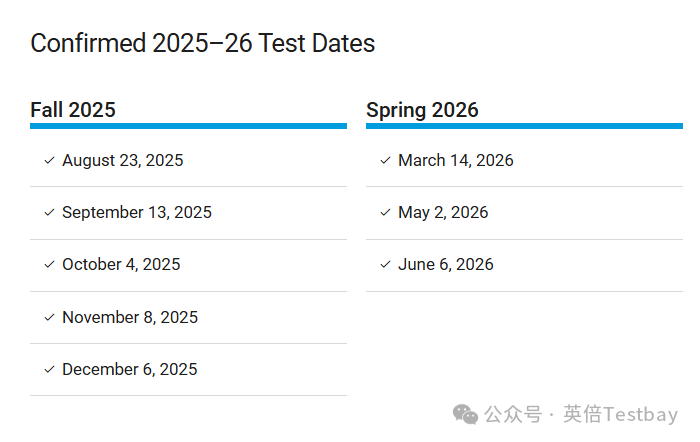
Task: Click the November 8, 2025 date text
Action: coord(130,317)
